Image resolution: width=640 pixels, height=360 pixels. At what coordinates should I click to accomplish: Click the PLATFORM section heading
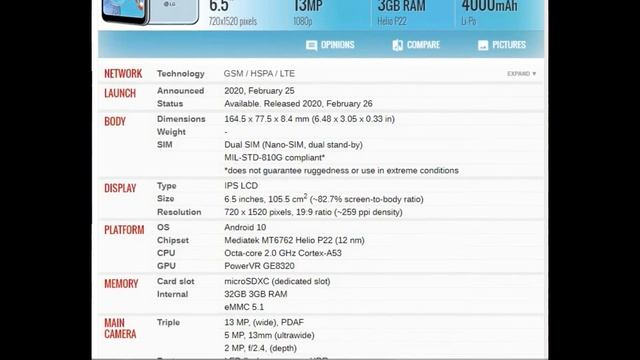(x=124, y=230)
